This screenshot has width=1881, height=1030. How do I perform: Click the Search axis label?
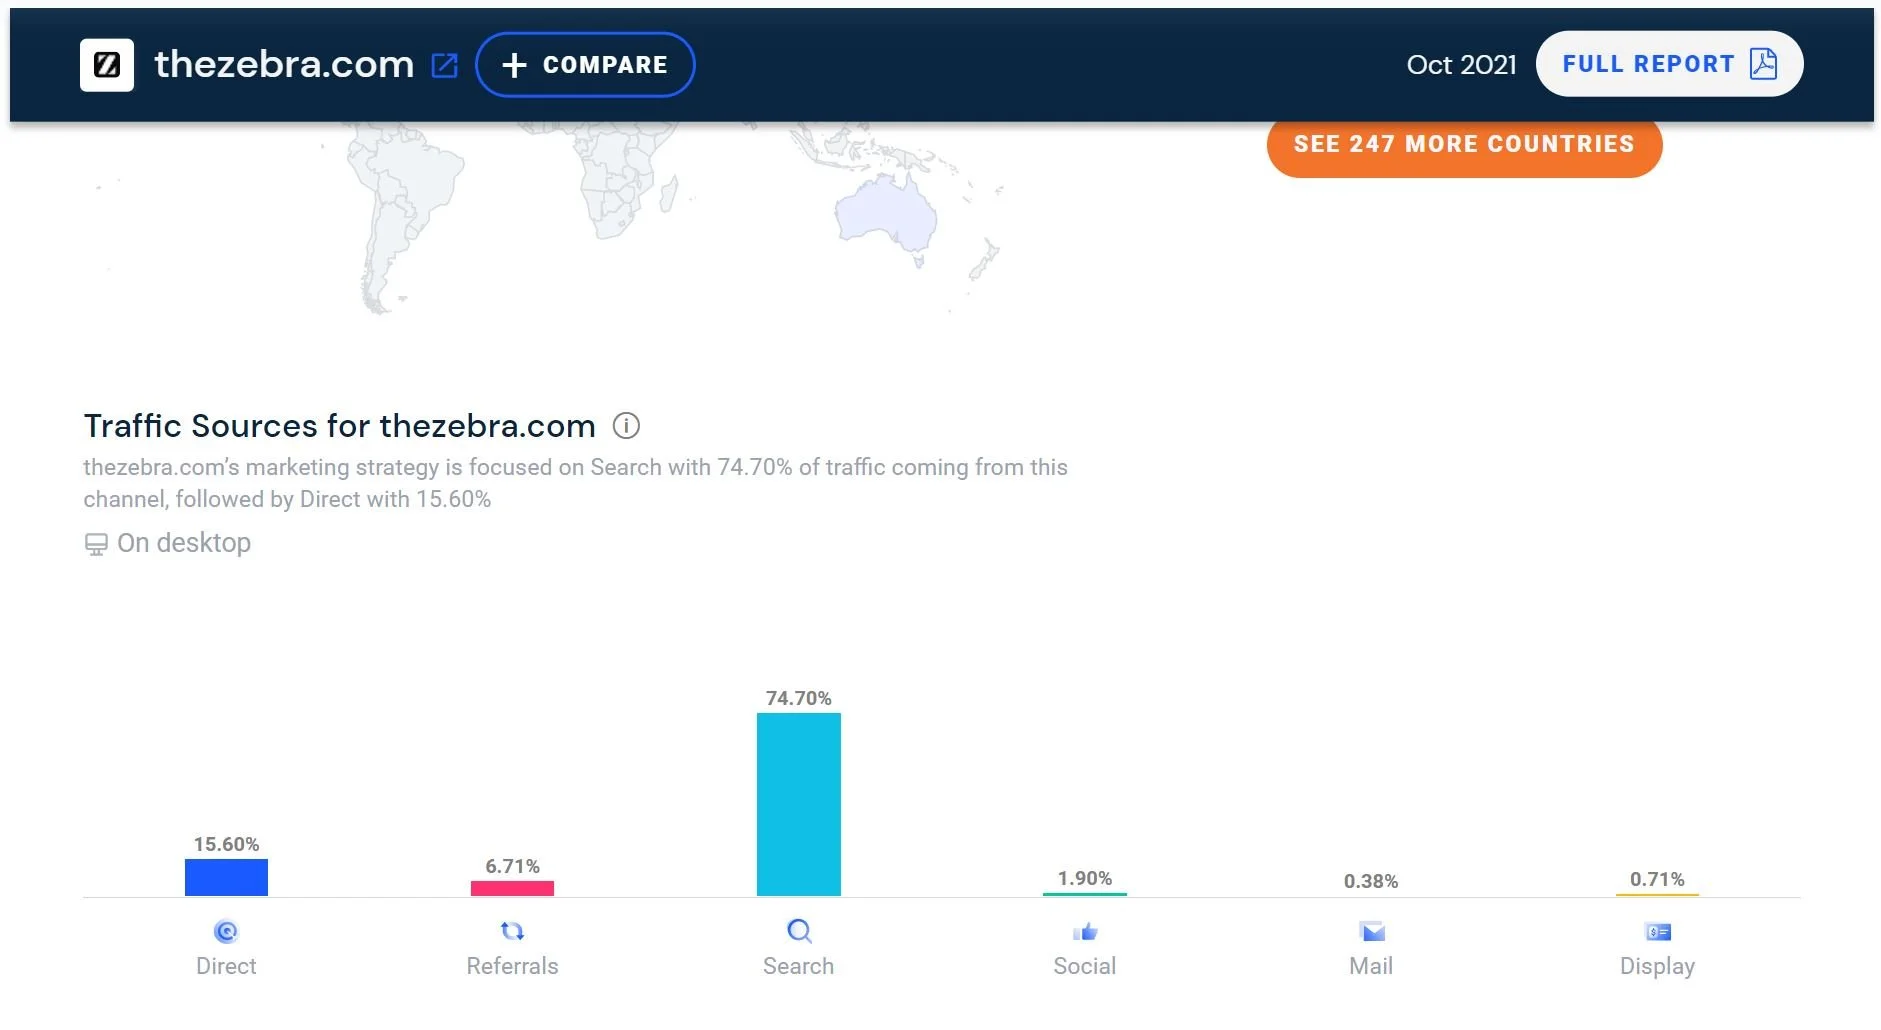(x=798, y=966)
